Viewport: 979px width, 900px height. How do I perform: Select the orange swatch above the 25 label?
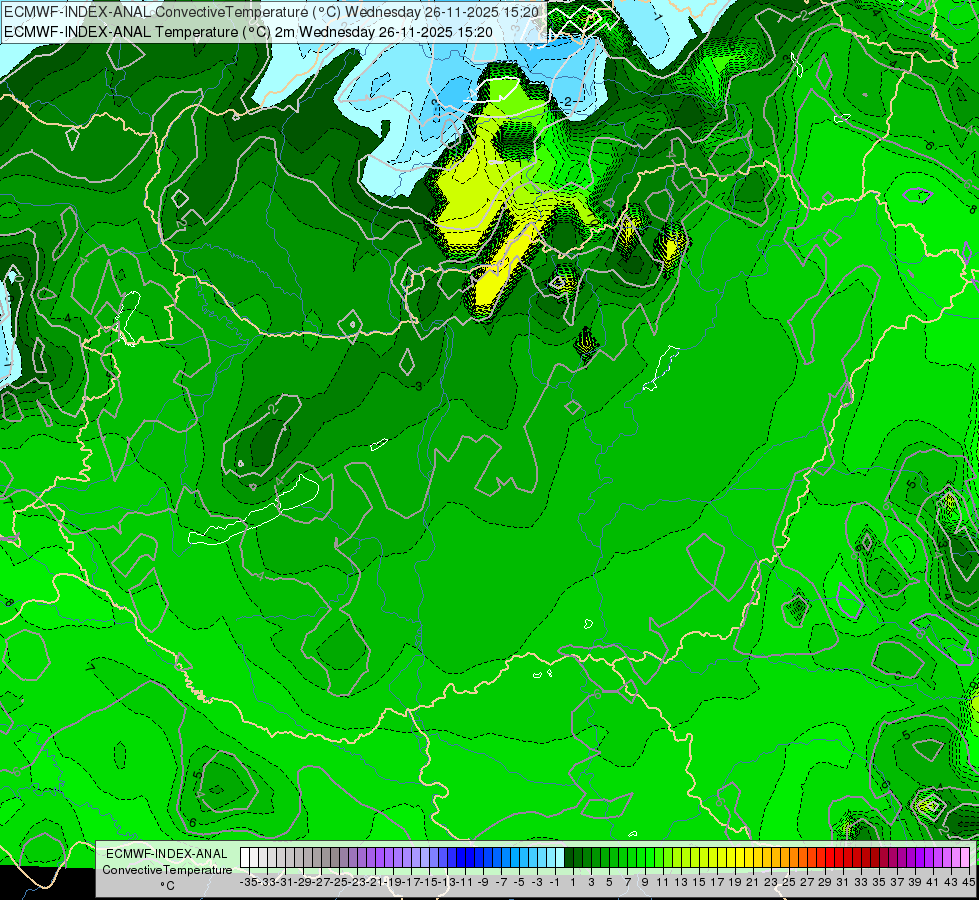[785, 857]
